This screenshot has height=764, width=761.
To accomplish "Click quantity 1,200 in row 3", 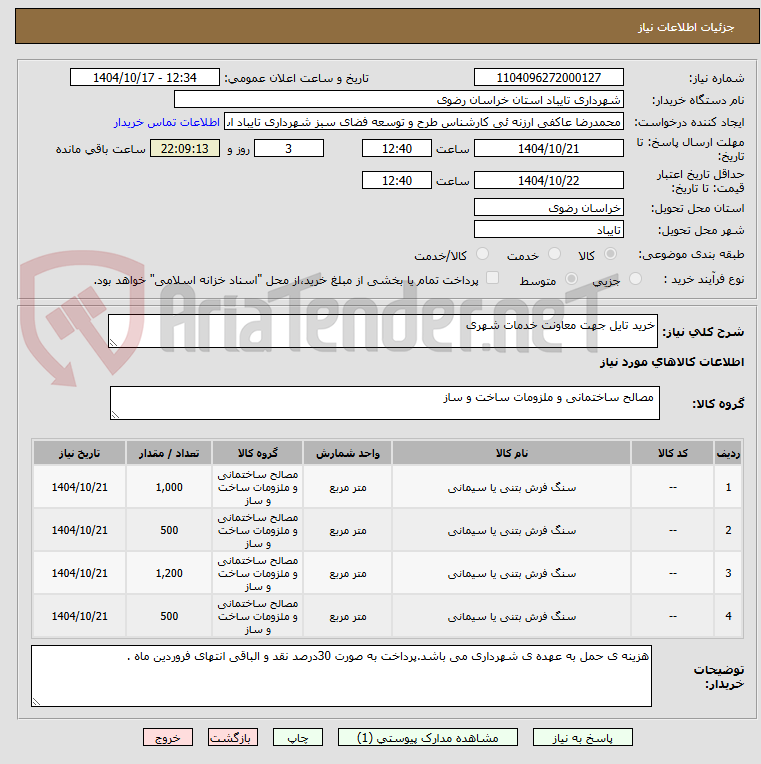I will point(169,573).
